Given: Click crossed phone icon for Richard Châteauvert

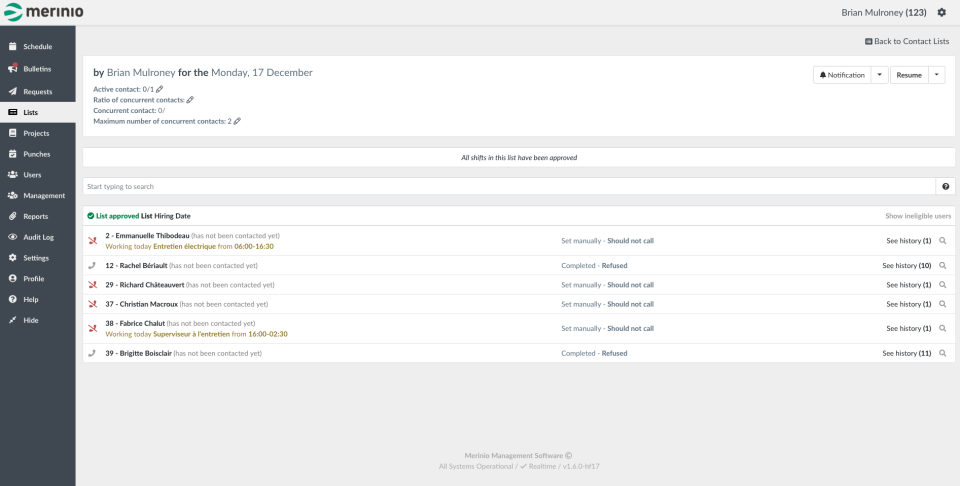Looking at the screenshot, I should (93, 285).
